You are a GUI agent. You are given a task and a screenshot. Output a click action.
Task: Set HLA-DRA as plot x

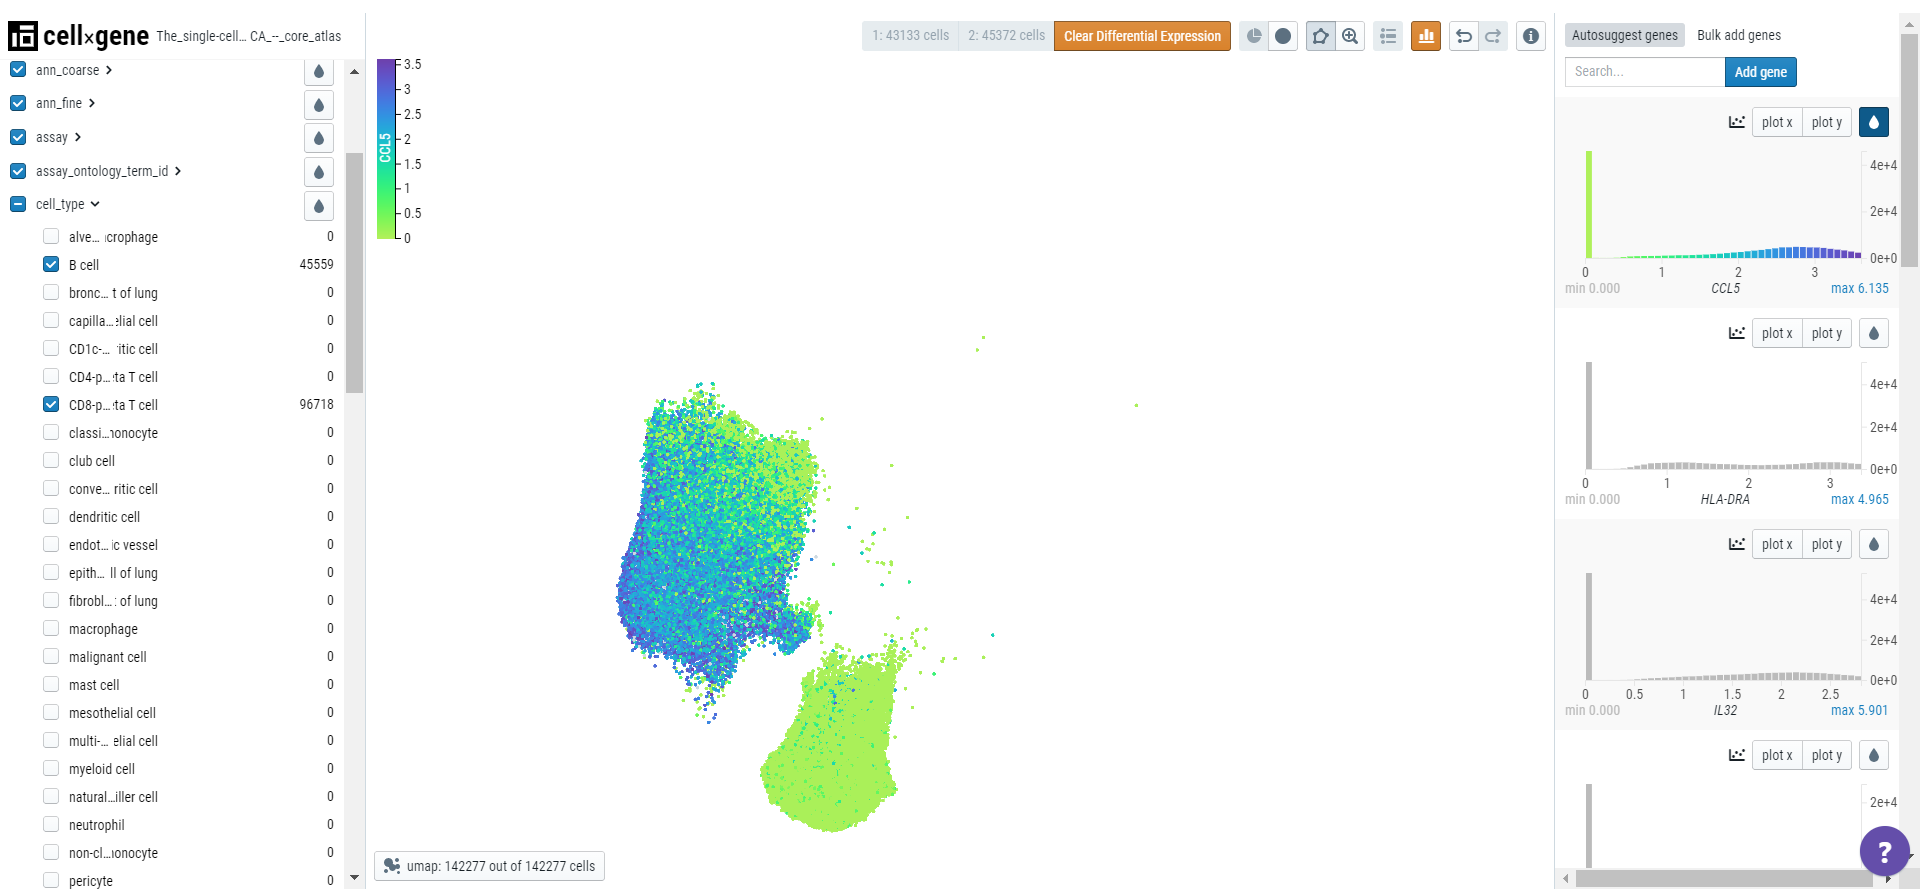click(x=1777, y=333)
